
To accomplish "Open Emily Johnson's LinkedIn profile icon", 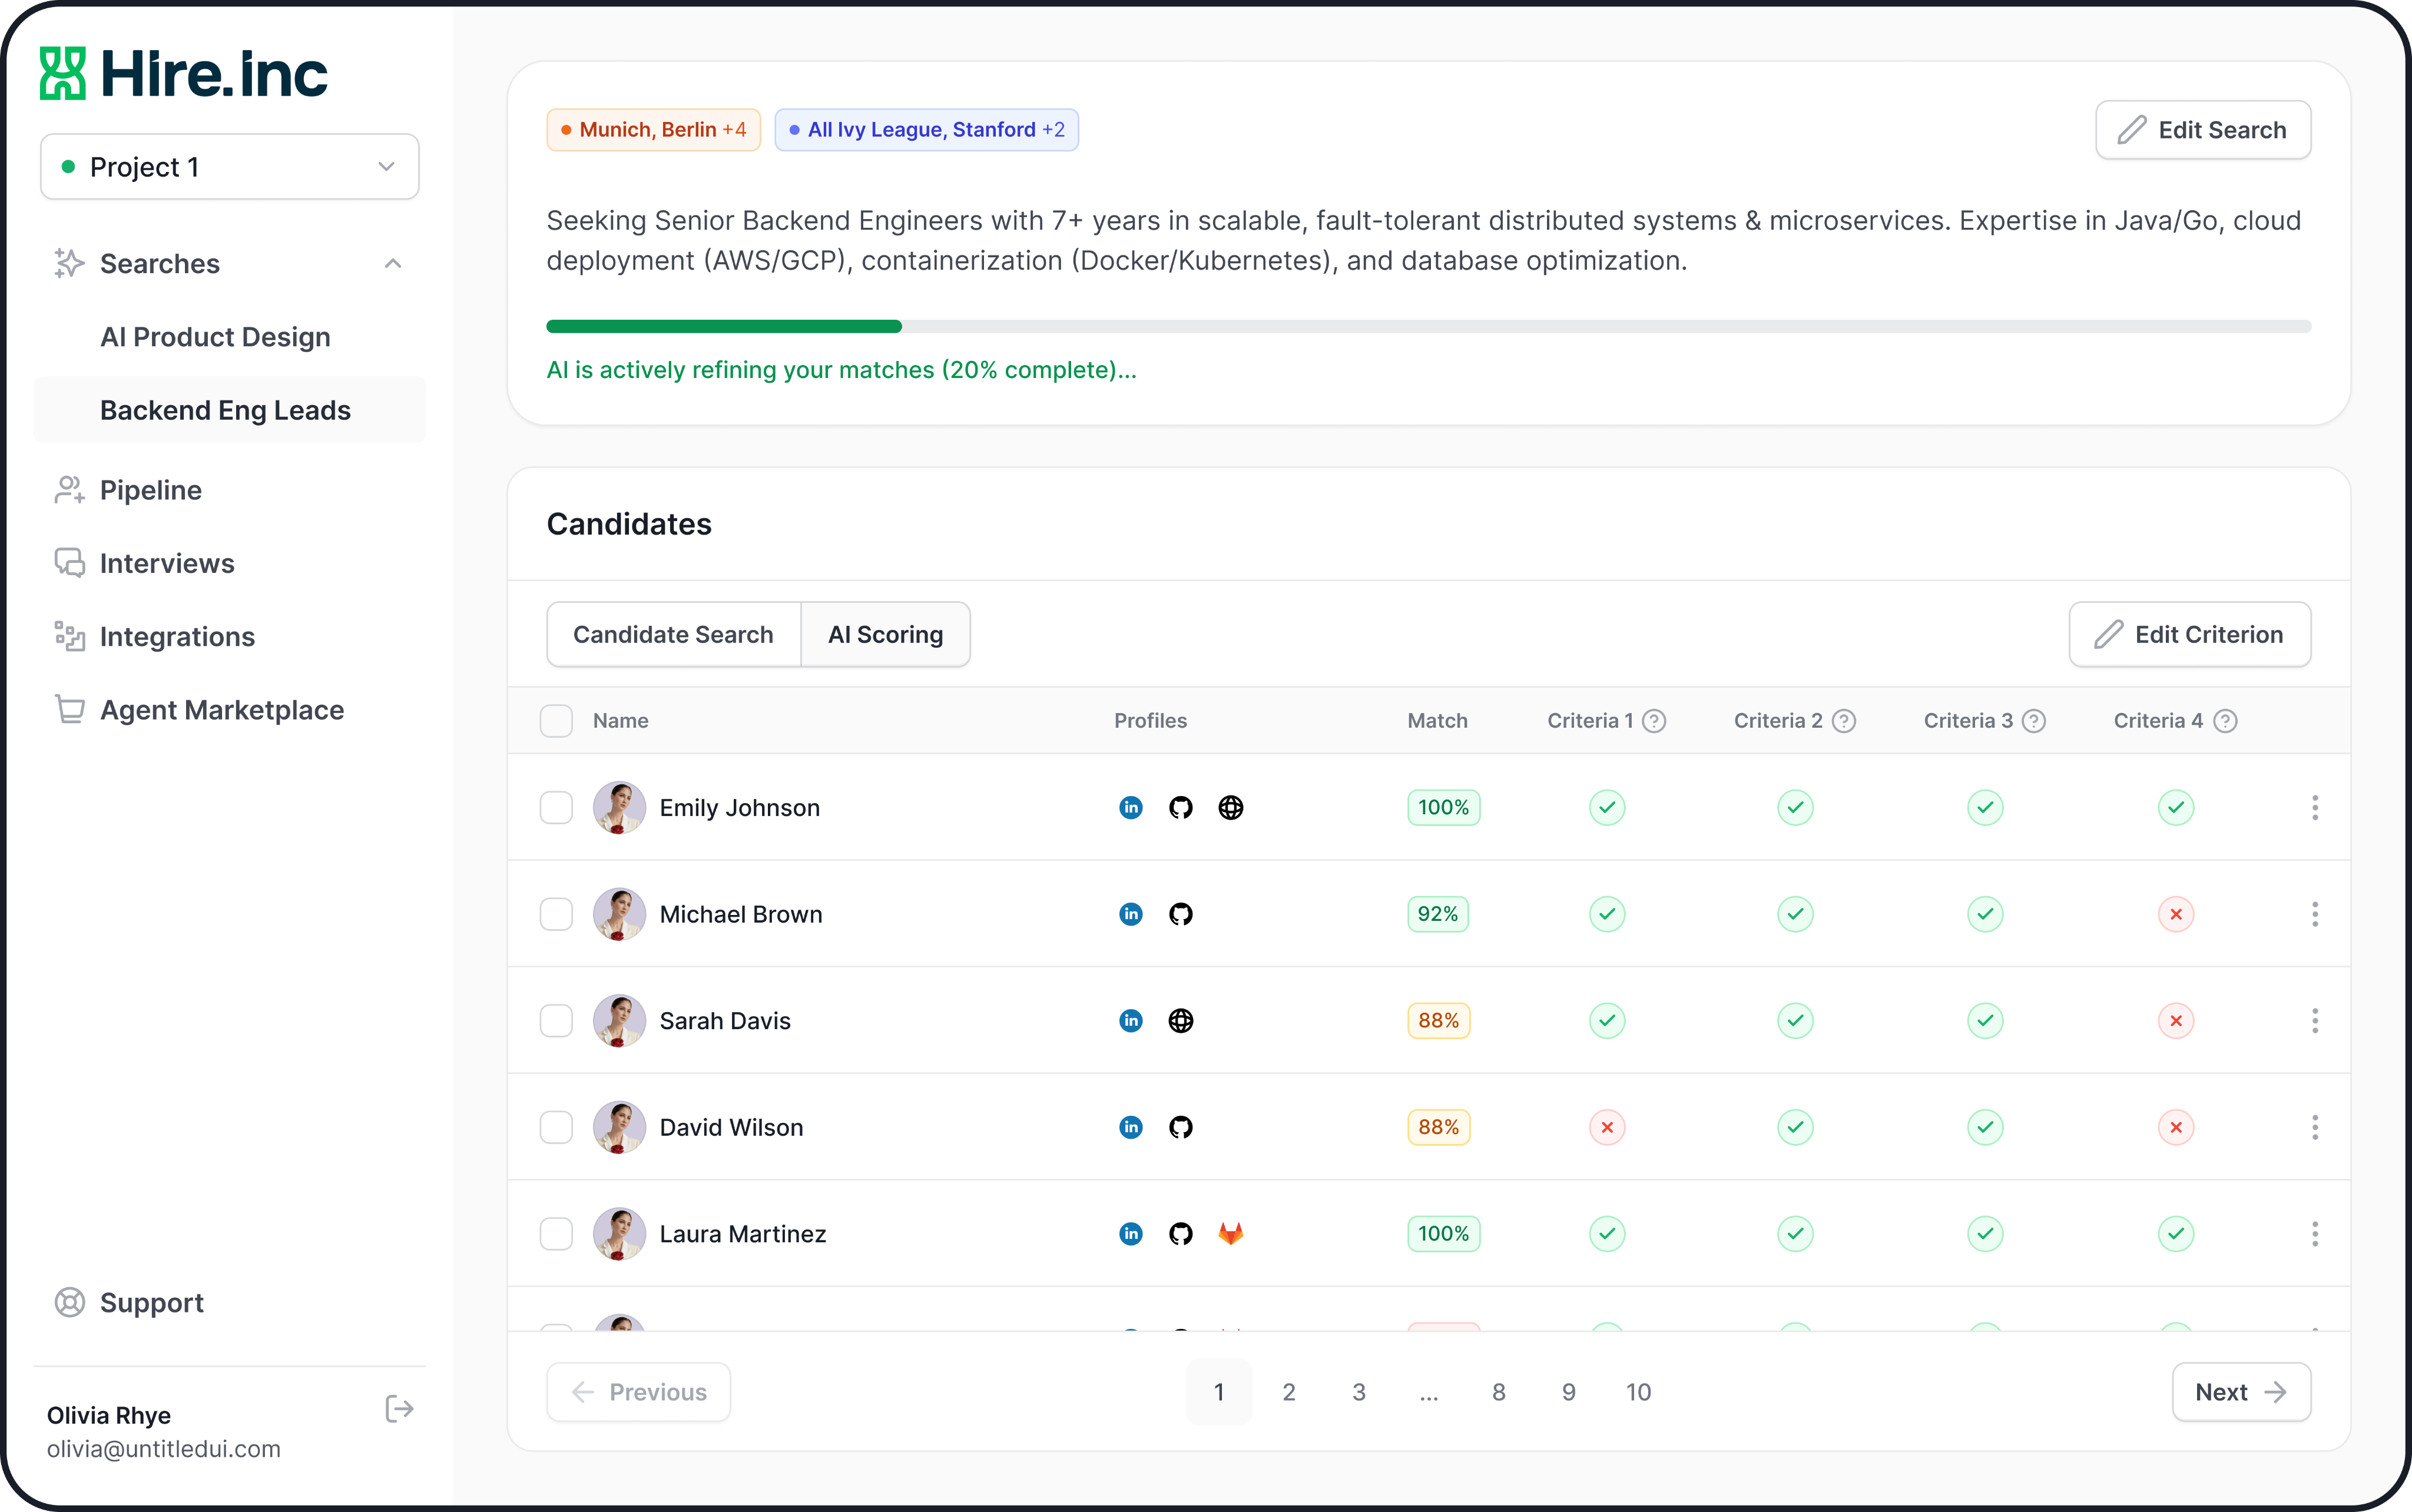I will pyautogui.click(x=1130, y=807).
